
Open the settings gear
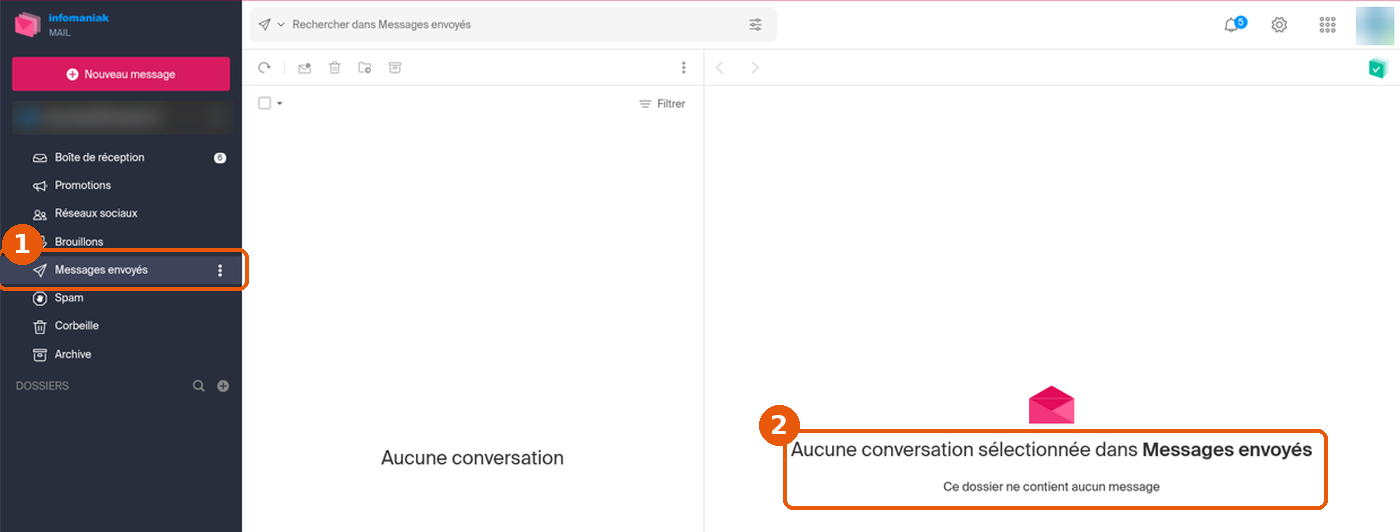[1279, 25]
